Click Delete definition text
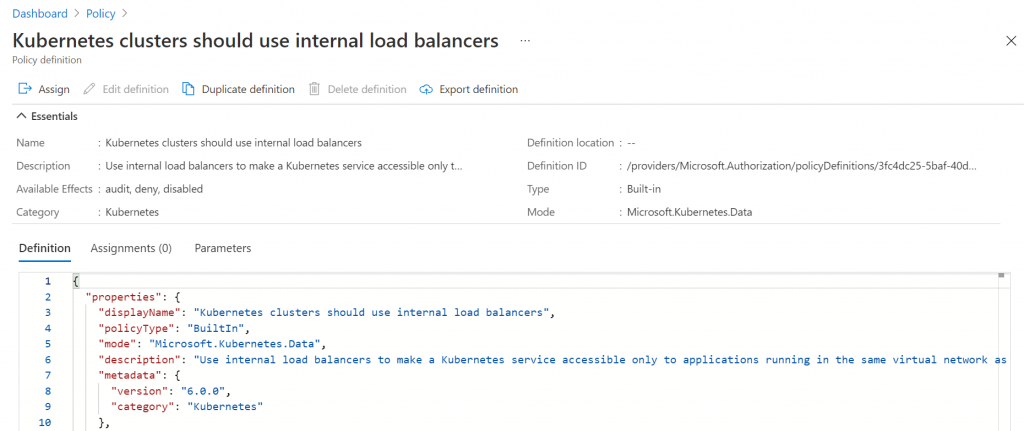 click(x=367, y=89)
